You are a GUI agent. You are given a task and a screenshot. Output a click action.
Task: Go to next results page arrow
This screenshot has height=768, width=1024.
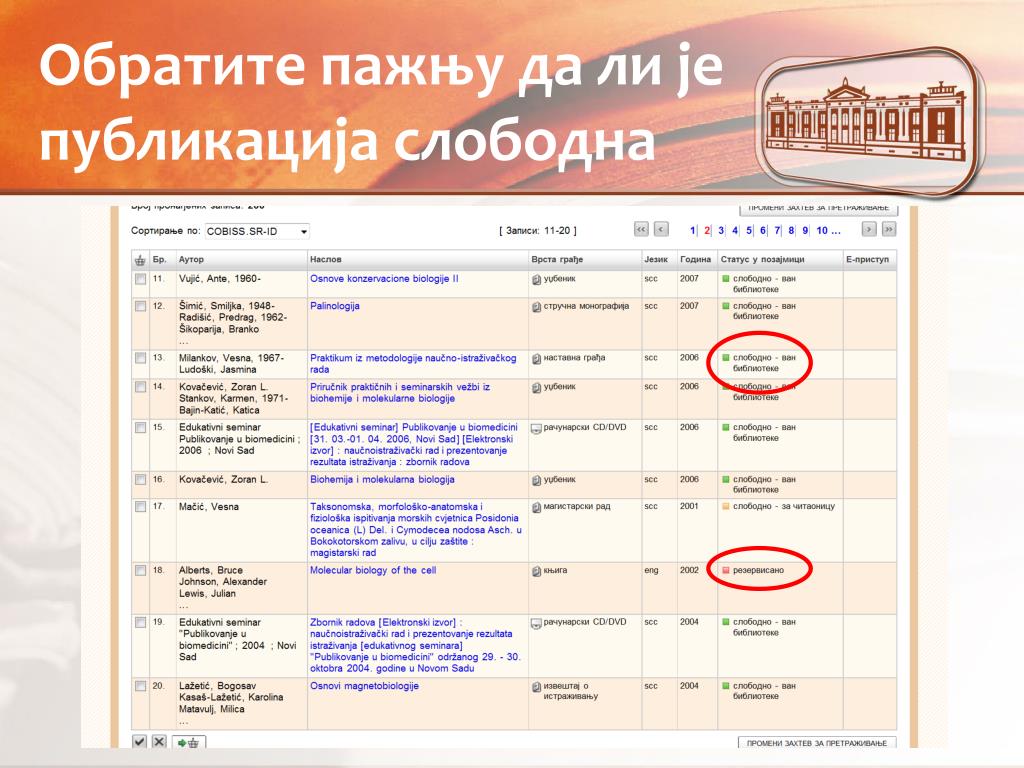point(869,229)
